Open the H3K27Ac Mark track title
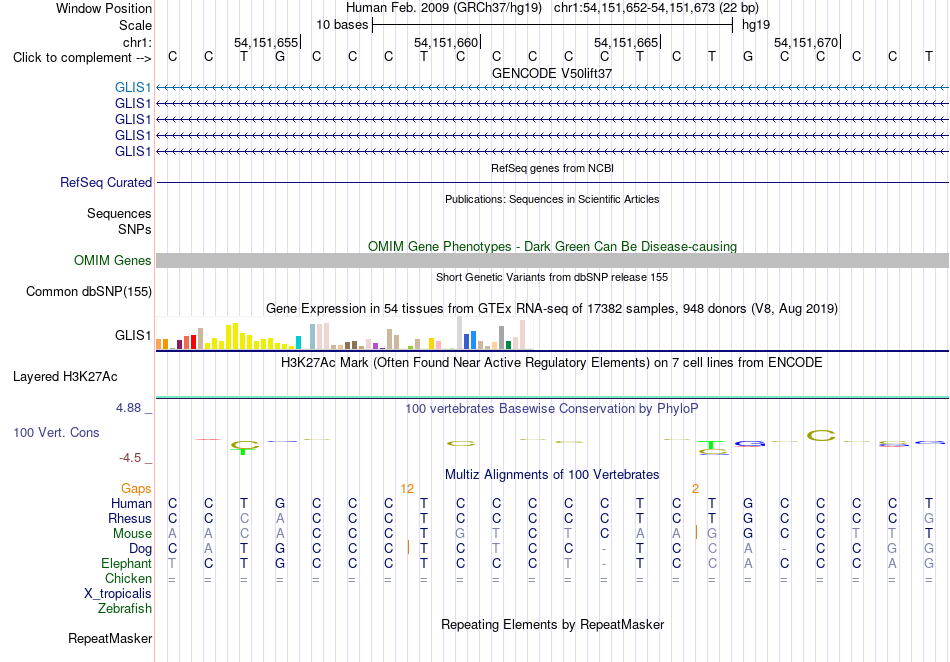 coord(552,363)
